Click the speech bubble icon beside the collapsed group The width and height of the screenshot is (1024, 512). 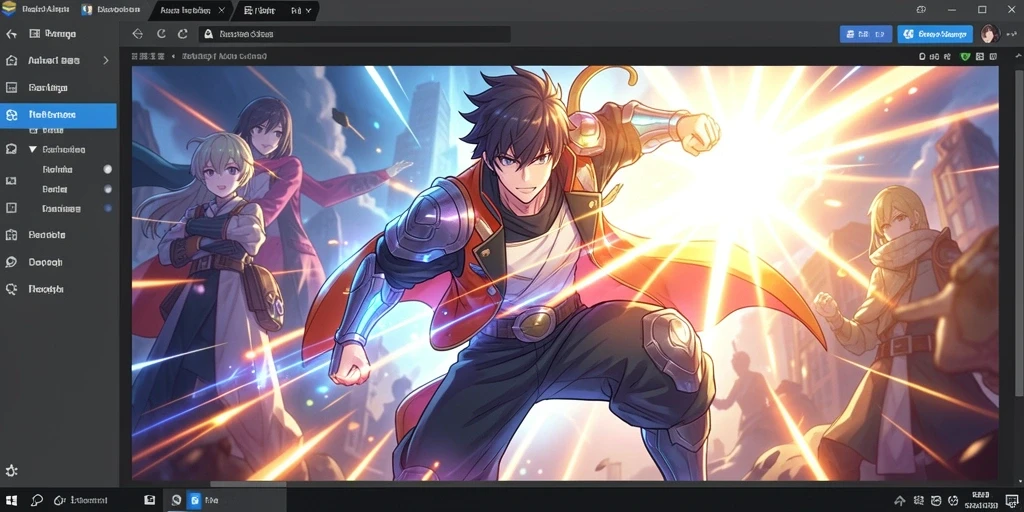pyautogui.click(x=10, y=150)
